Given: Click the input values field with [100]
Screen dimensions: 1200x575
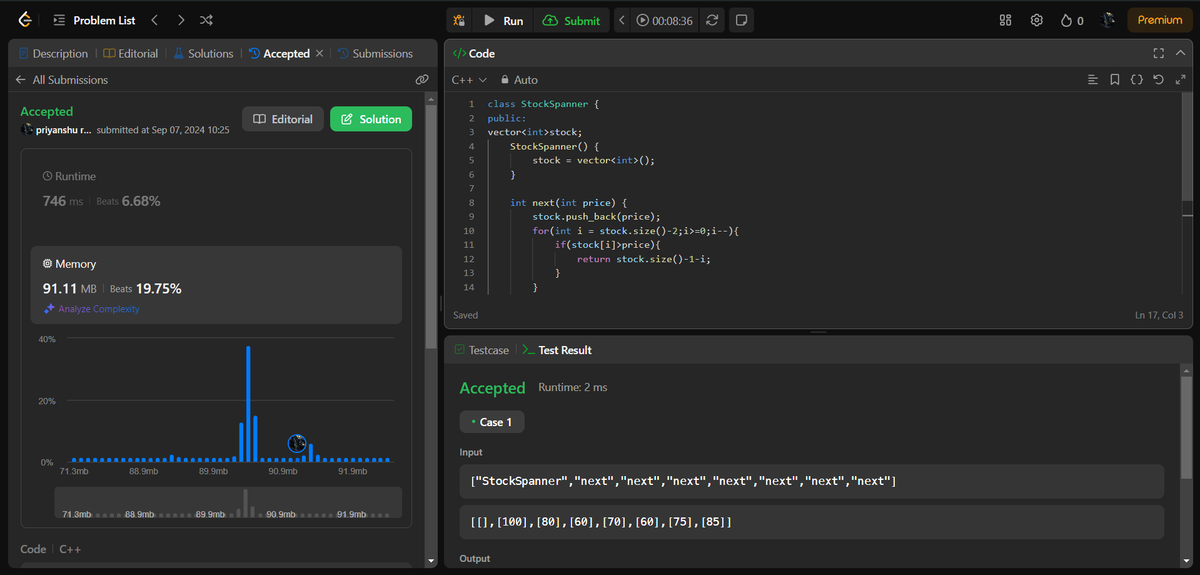Looking at the screenshot, I should tap(812, 522).
